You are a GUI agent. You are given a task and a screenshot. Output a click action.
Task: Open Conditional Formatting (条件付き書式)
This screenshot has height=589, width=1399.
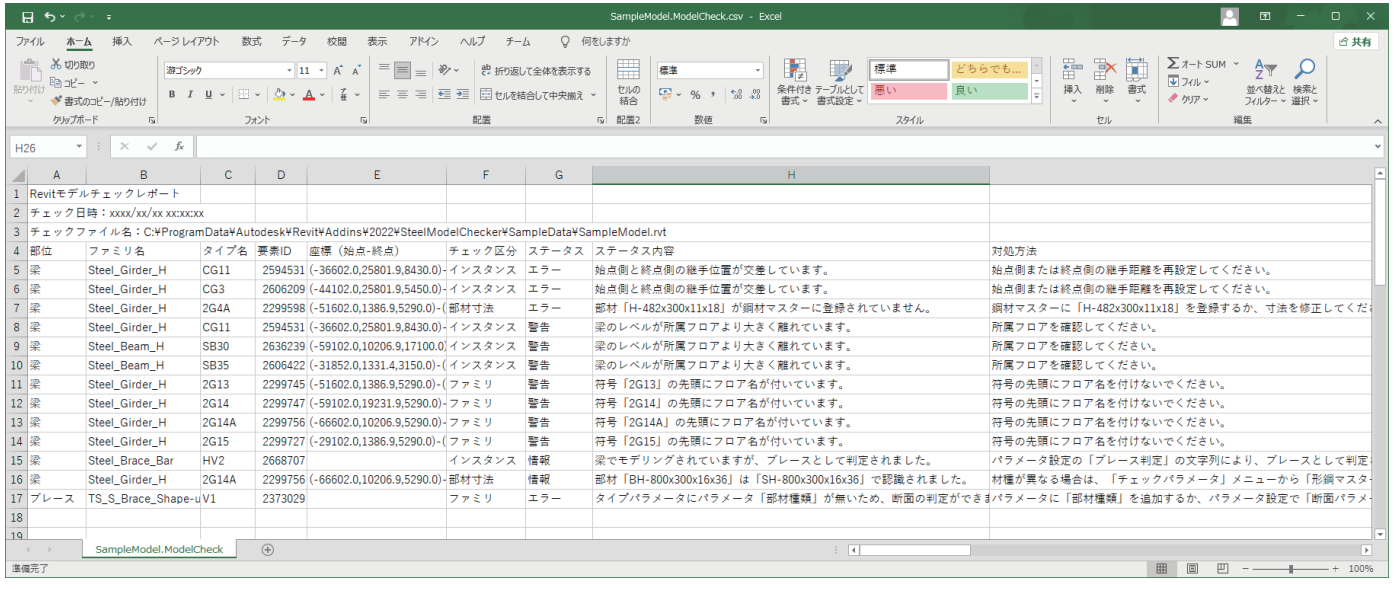[x=793, y=82]
